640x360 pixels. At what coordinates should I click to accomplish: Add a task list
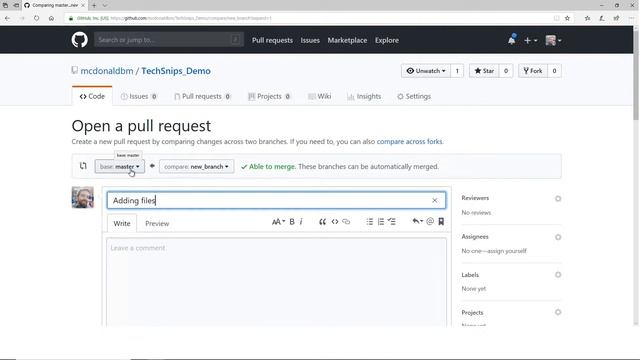392,222
